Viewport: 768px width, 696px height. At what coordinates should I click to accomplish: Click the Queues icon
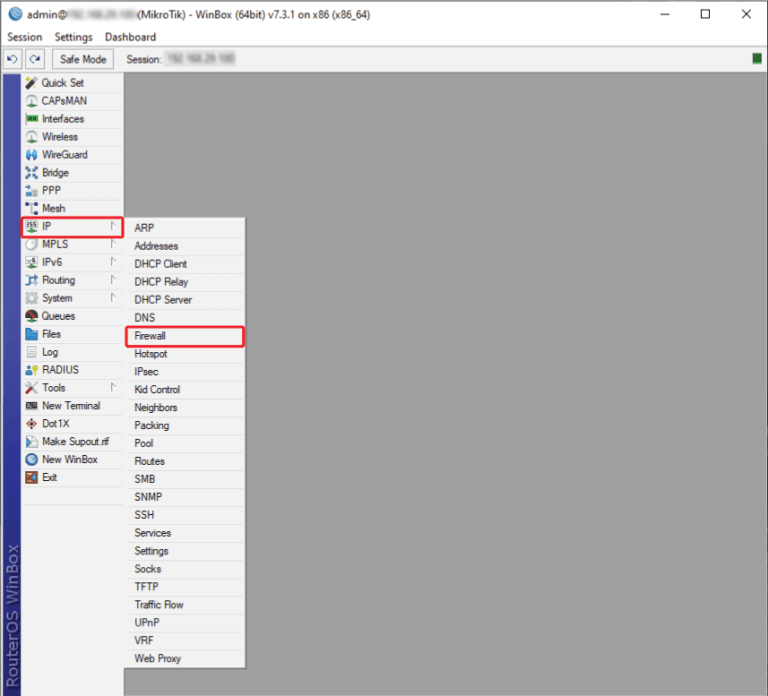point(31,316)
